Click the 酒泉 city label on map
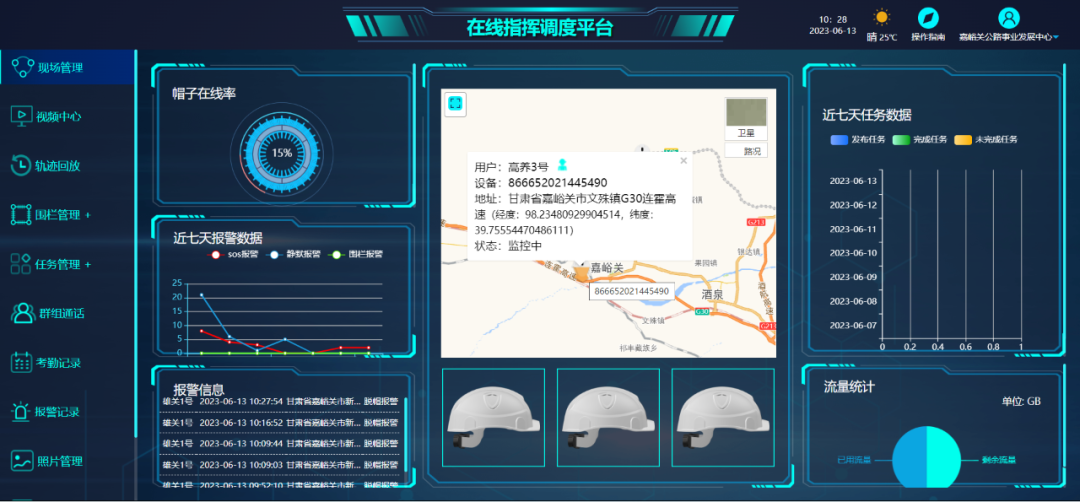This screenshot has height=502, width=1080. [x=712, y=294]
